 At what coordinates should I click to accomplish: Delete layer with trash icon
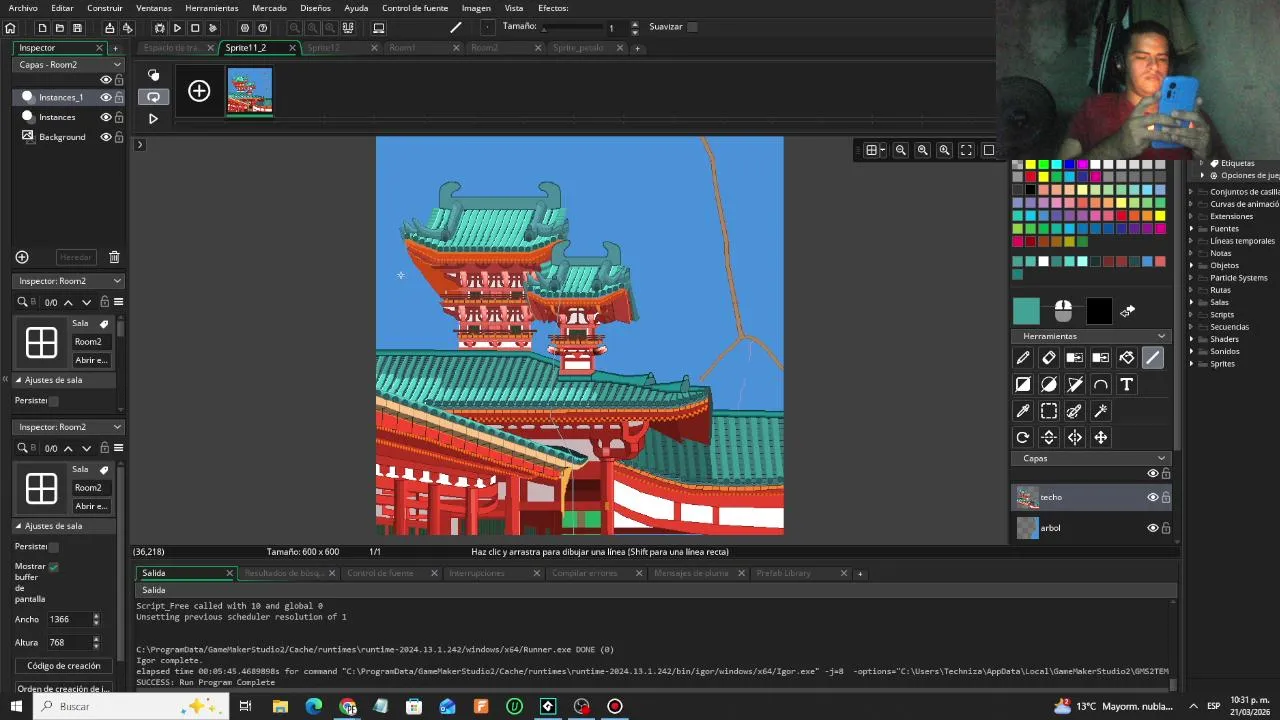tap(114, 257)
